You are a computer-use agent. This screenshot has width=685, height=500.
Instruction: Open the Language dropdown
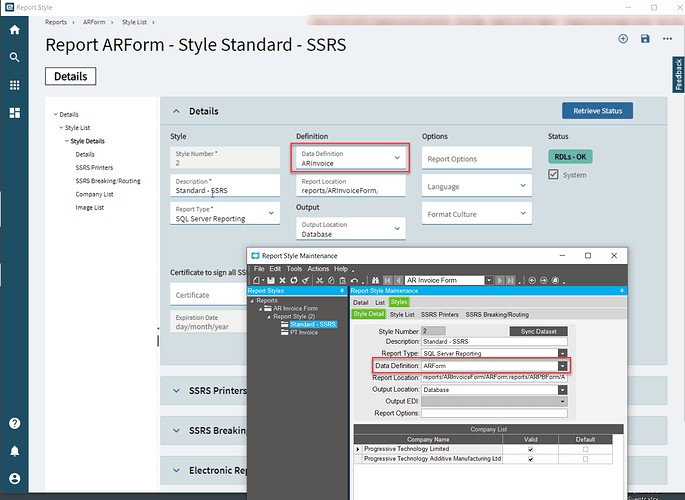[523, 186]
